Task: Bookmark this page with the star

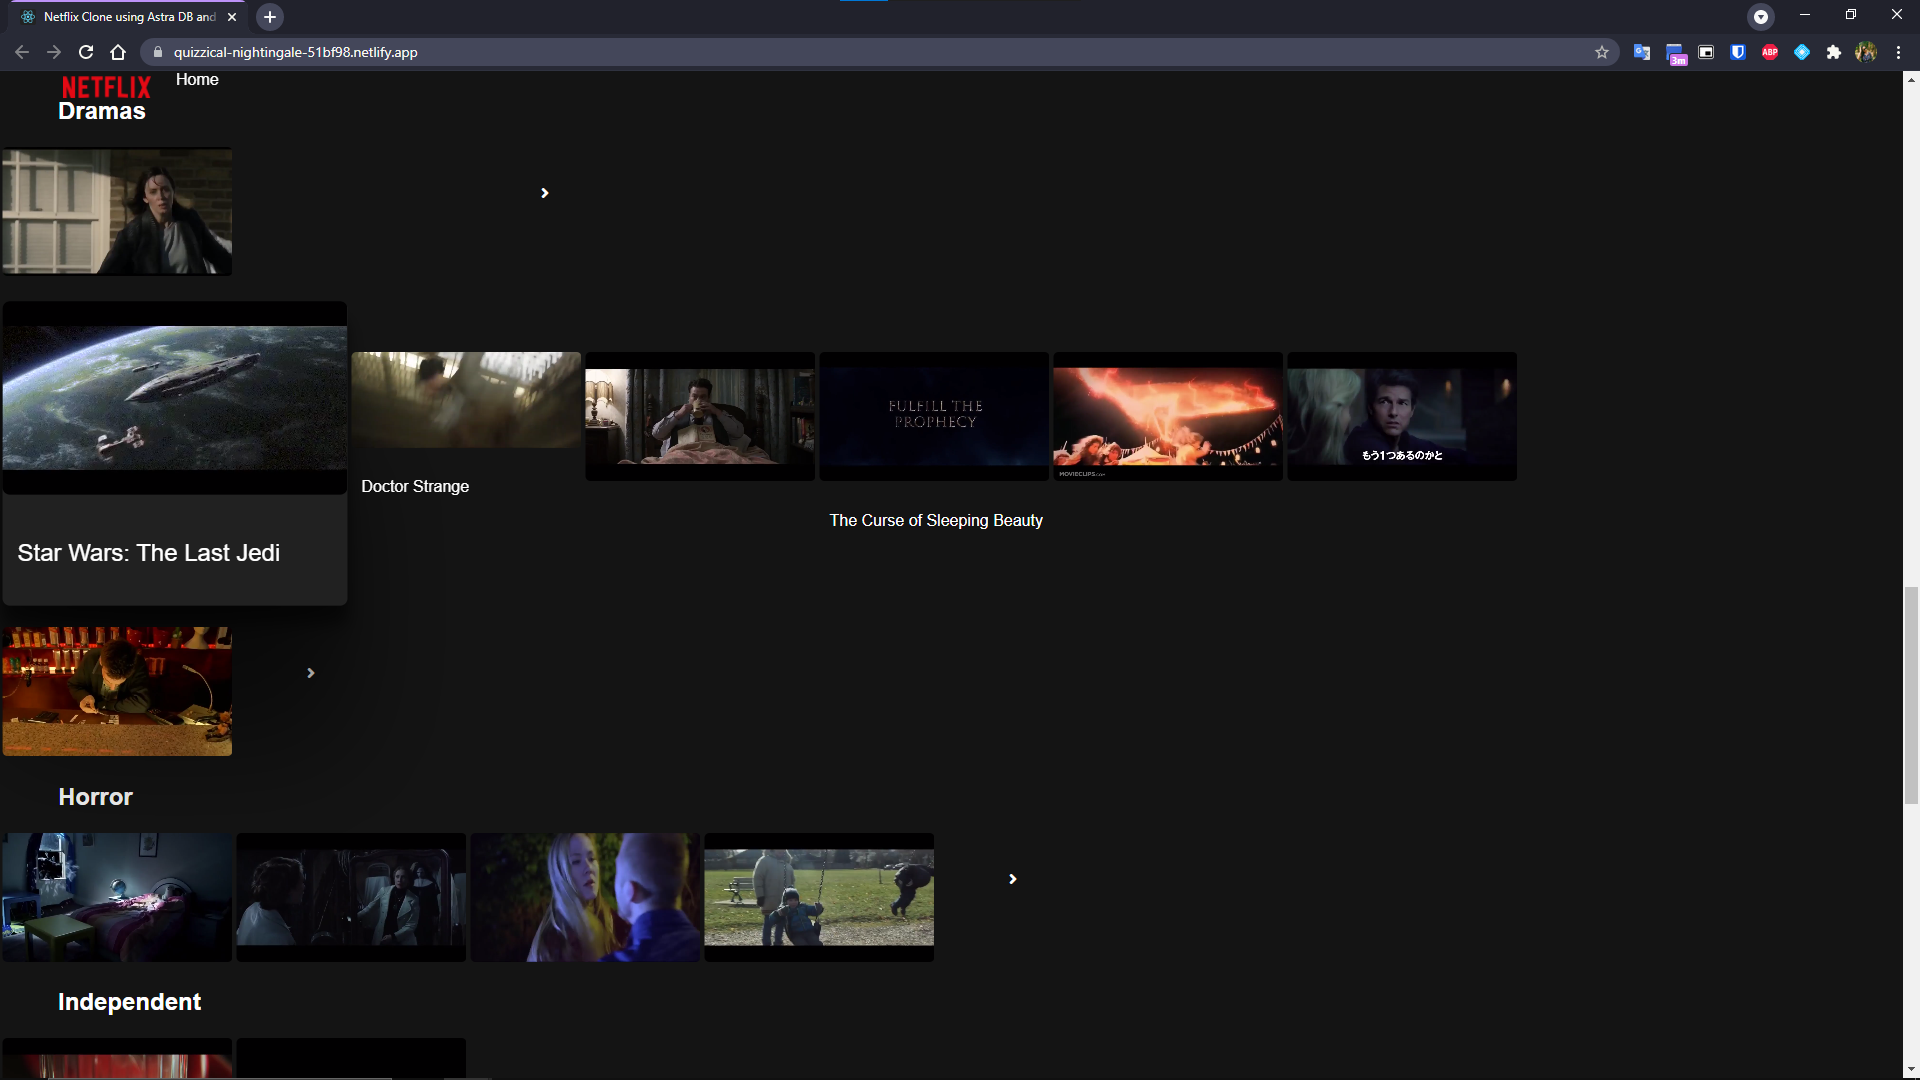Action: (1602, 52)
